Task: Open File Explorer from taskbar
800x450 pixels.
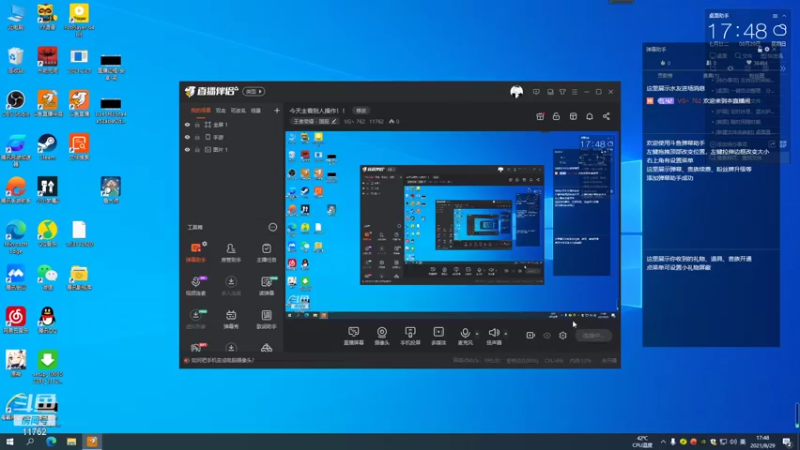Action: coord(71,441)
